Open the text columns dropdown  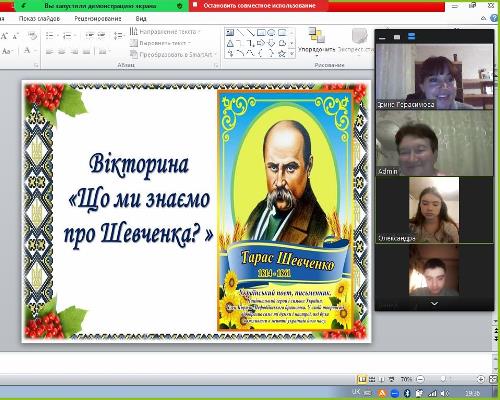105,51
